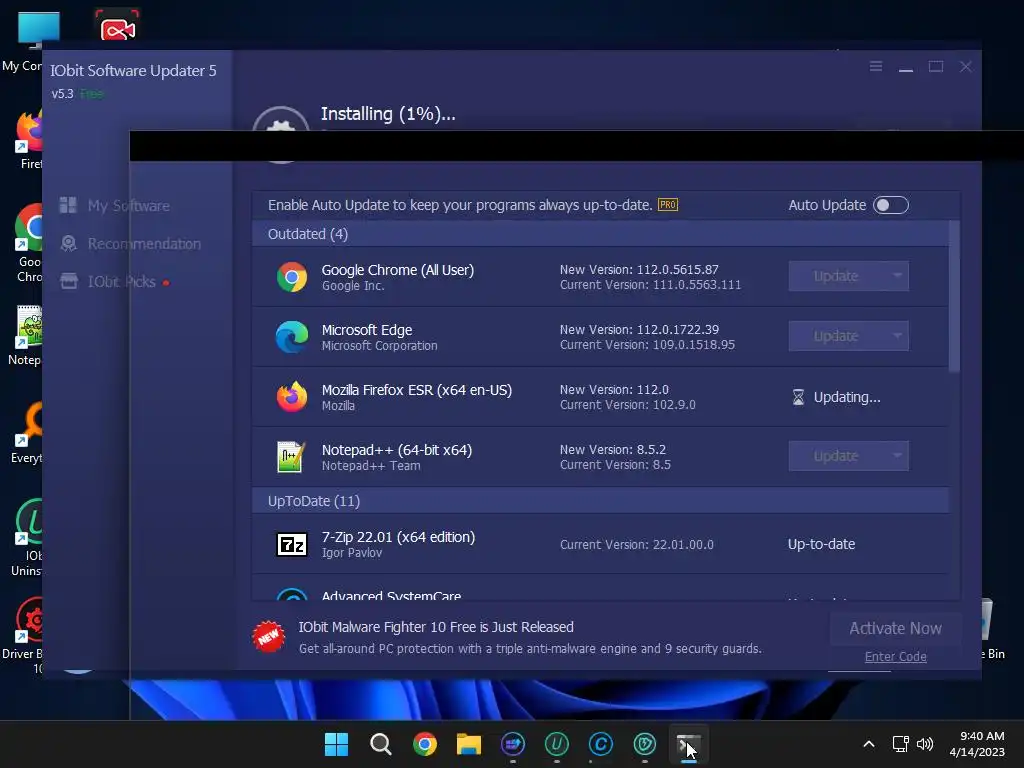Click the network tray icon
1024x768 pixels.
click(901, 744)
